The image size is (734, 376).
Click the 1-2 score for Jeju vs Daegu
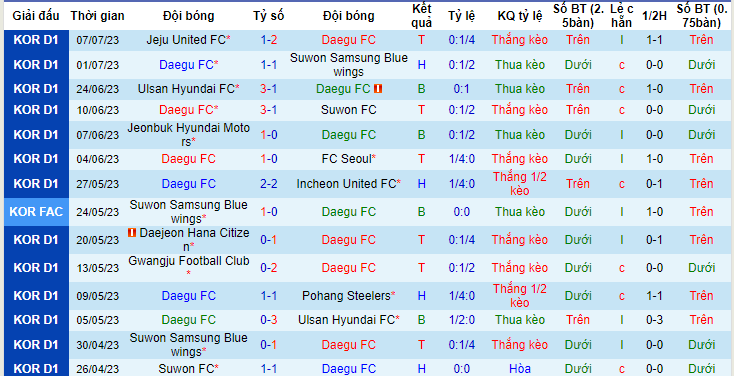[269, 40]
